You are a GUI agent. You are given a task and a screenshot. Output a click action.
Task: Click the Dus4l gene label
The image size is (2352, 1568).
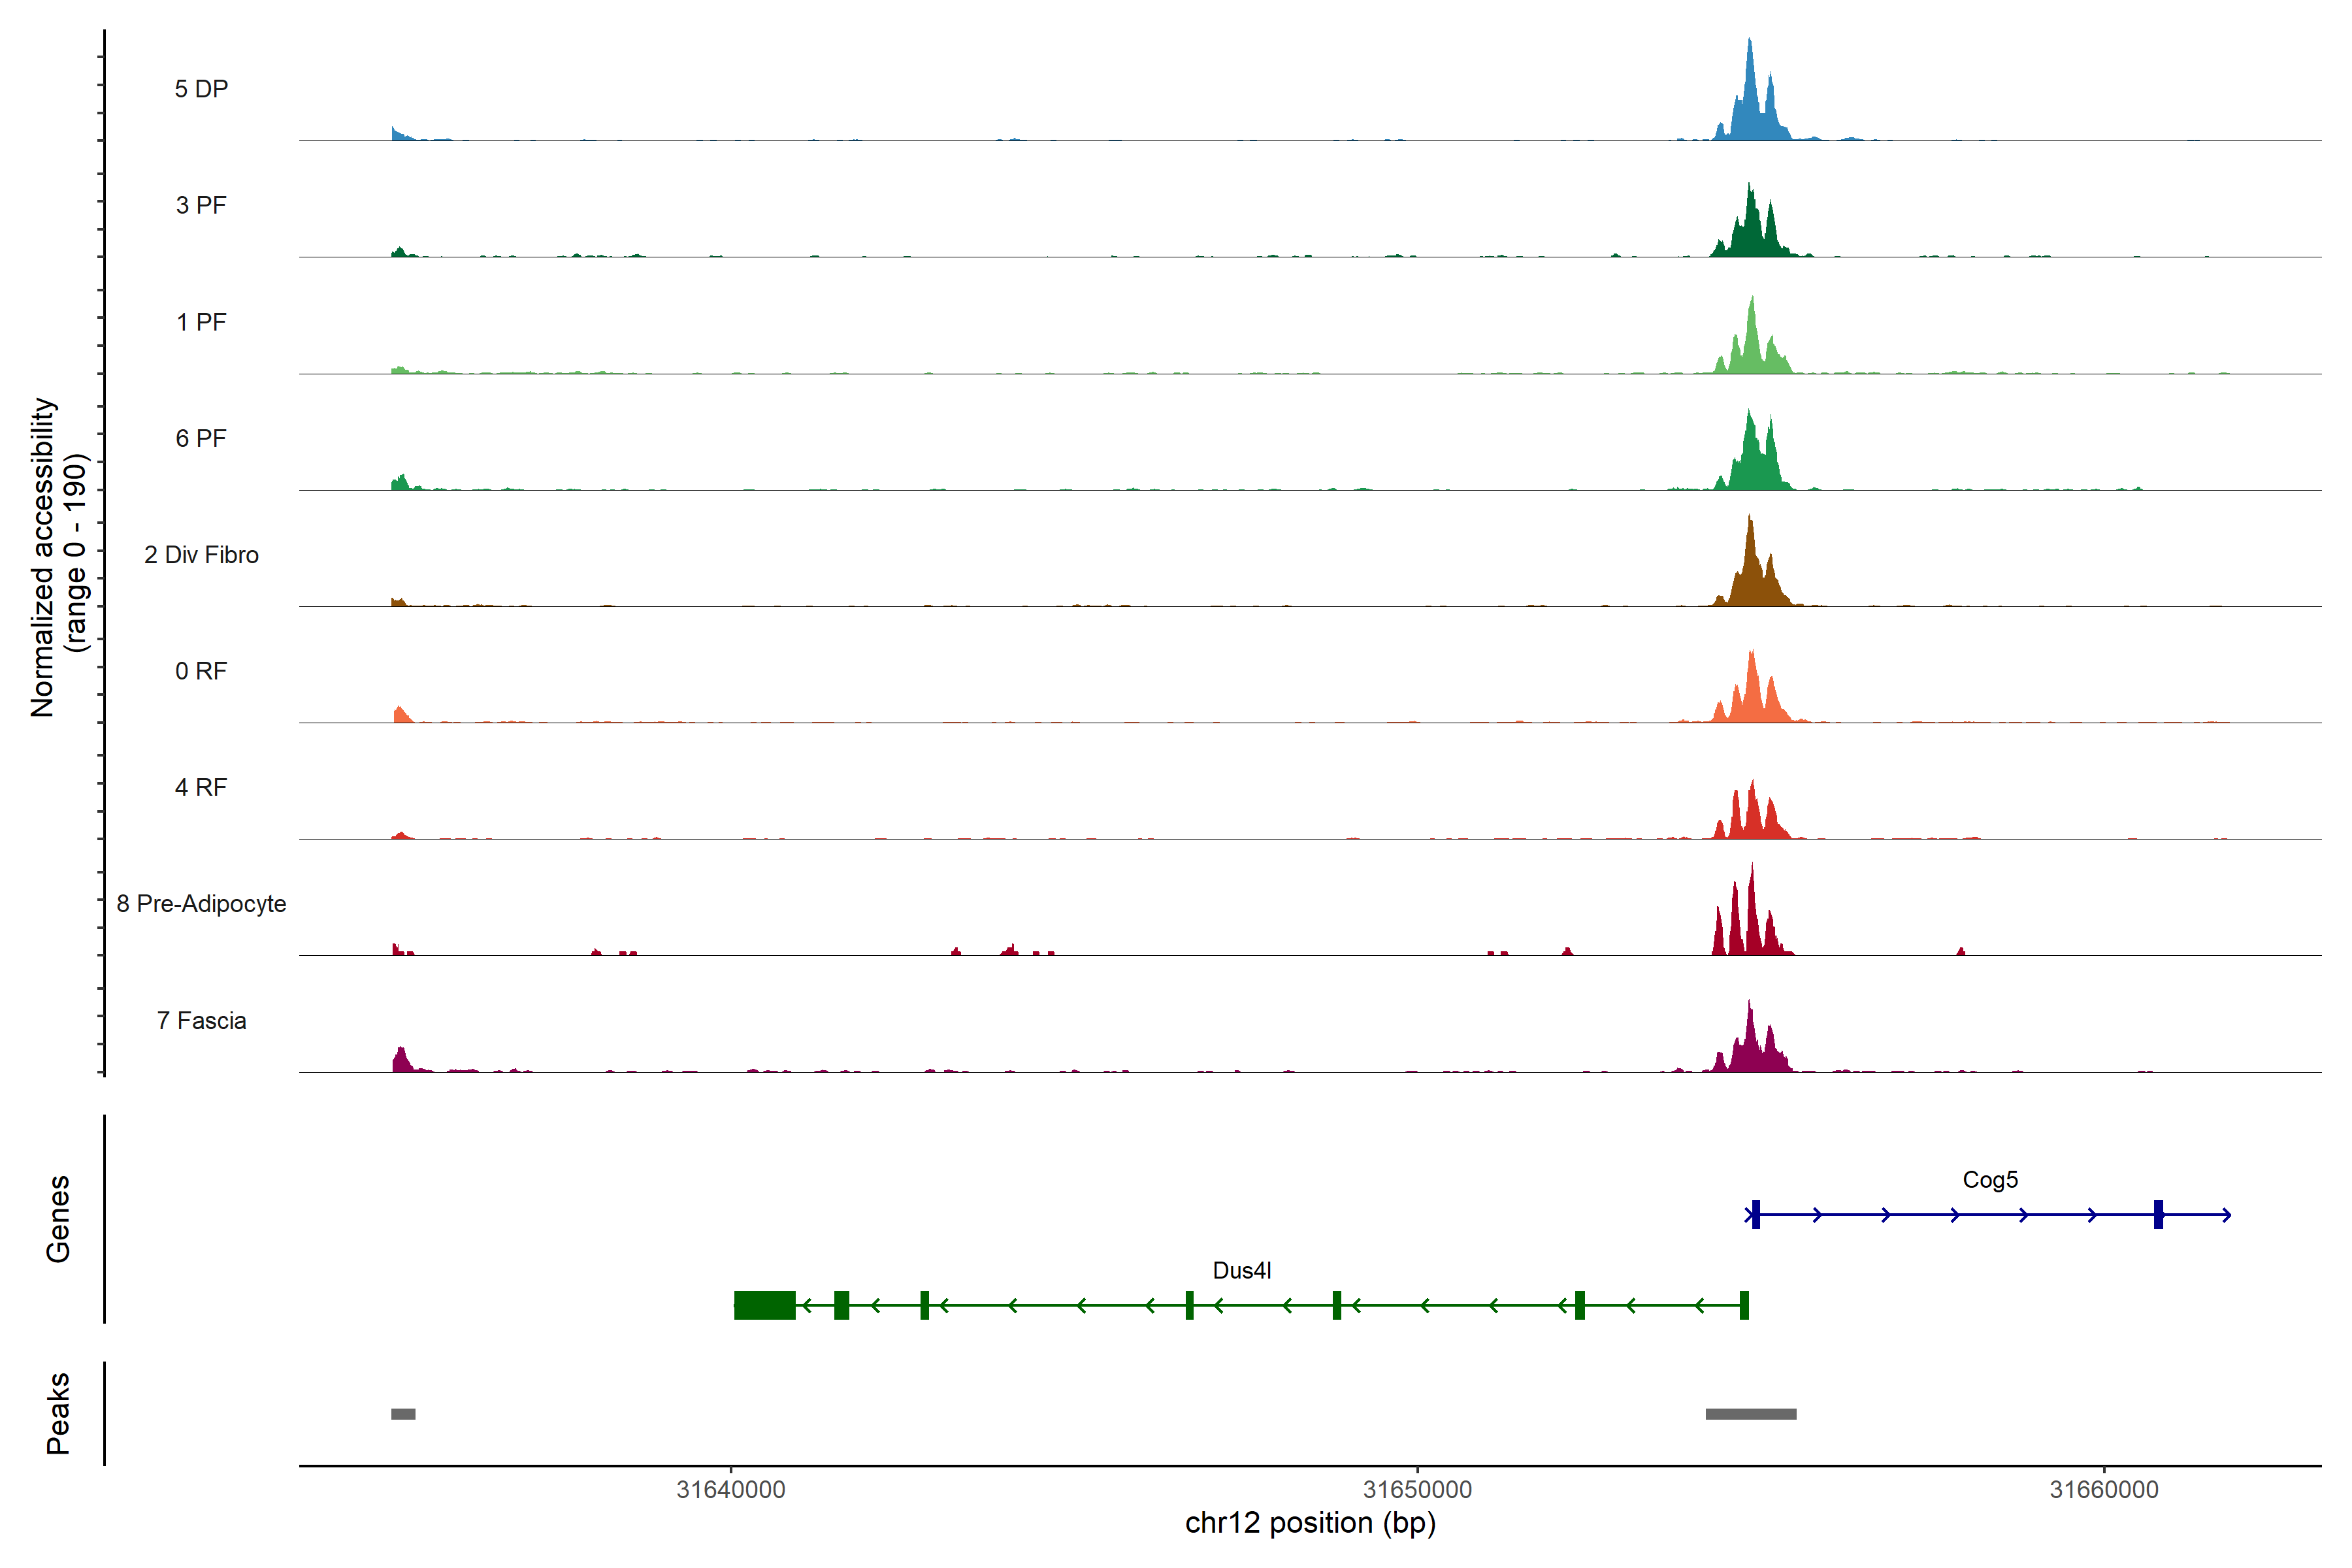[x=1242, y=1271]
